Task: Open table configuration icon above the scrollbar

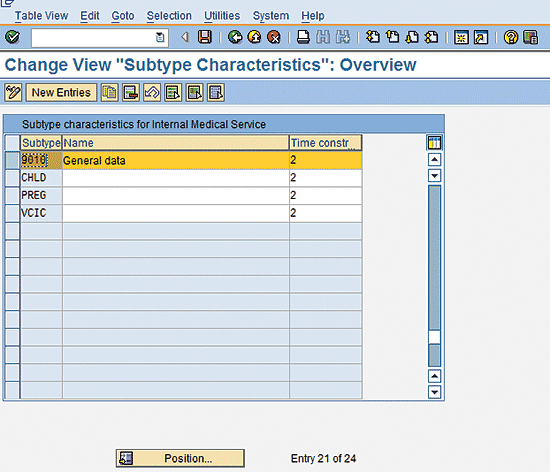Action: pyautogui.click(x=434, y=143)
